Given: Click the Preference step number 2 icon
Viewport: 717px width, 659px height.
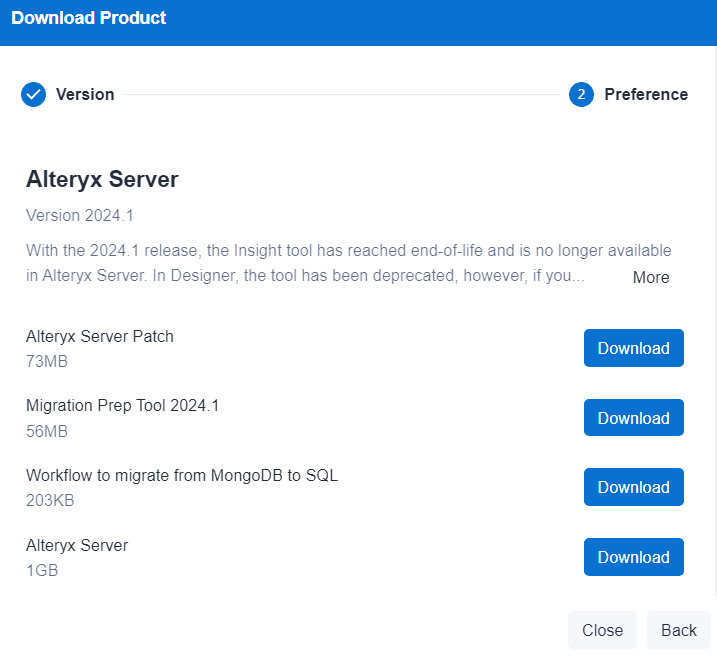Looking at the screenshot, I should point(581,94).
